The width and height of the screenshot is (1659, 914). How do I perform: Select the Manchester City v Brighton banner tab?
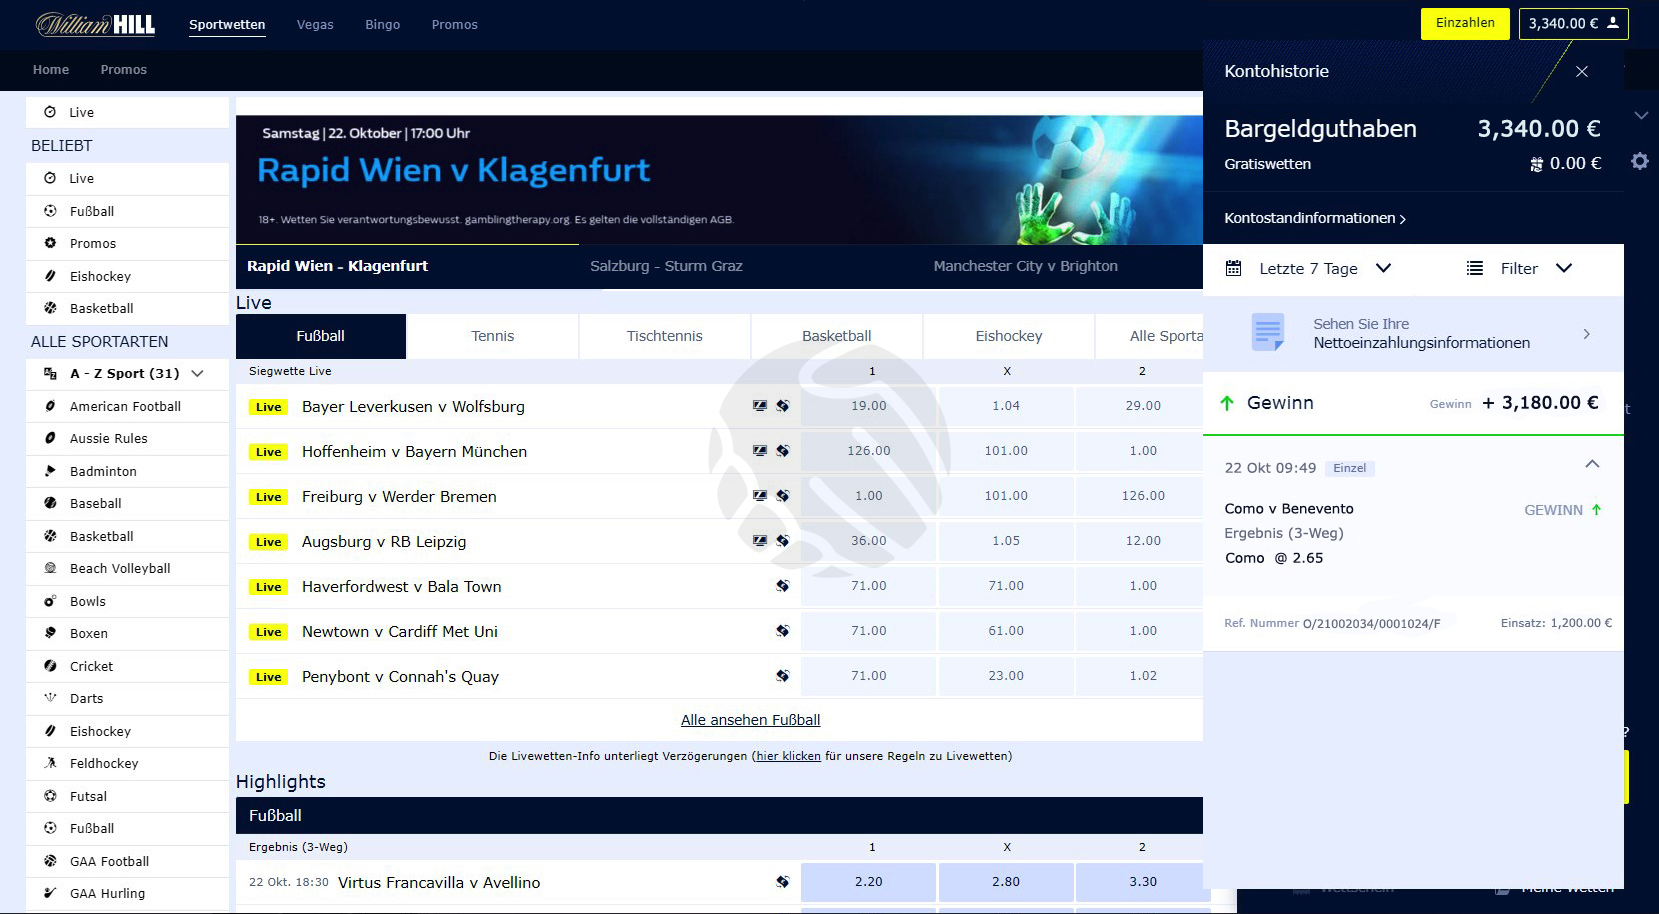coord(1026,266)
